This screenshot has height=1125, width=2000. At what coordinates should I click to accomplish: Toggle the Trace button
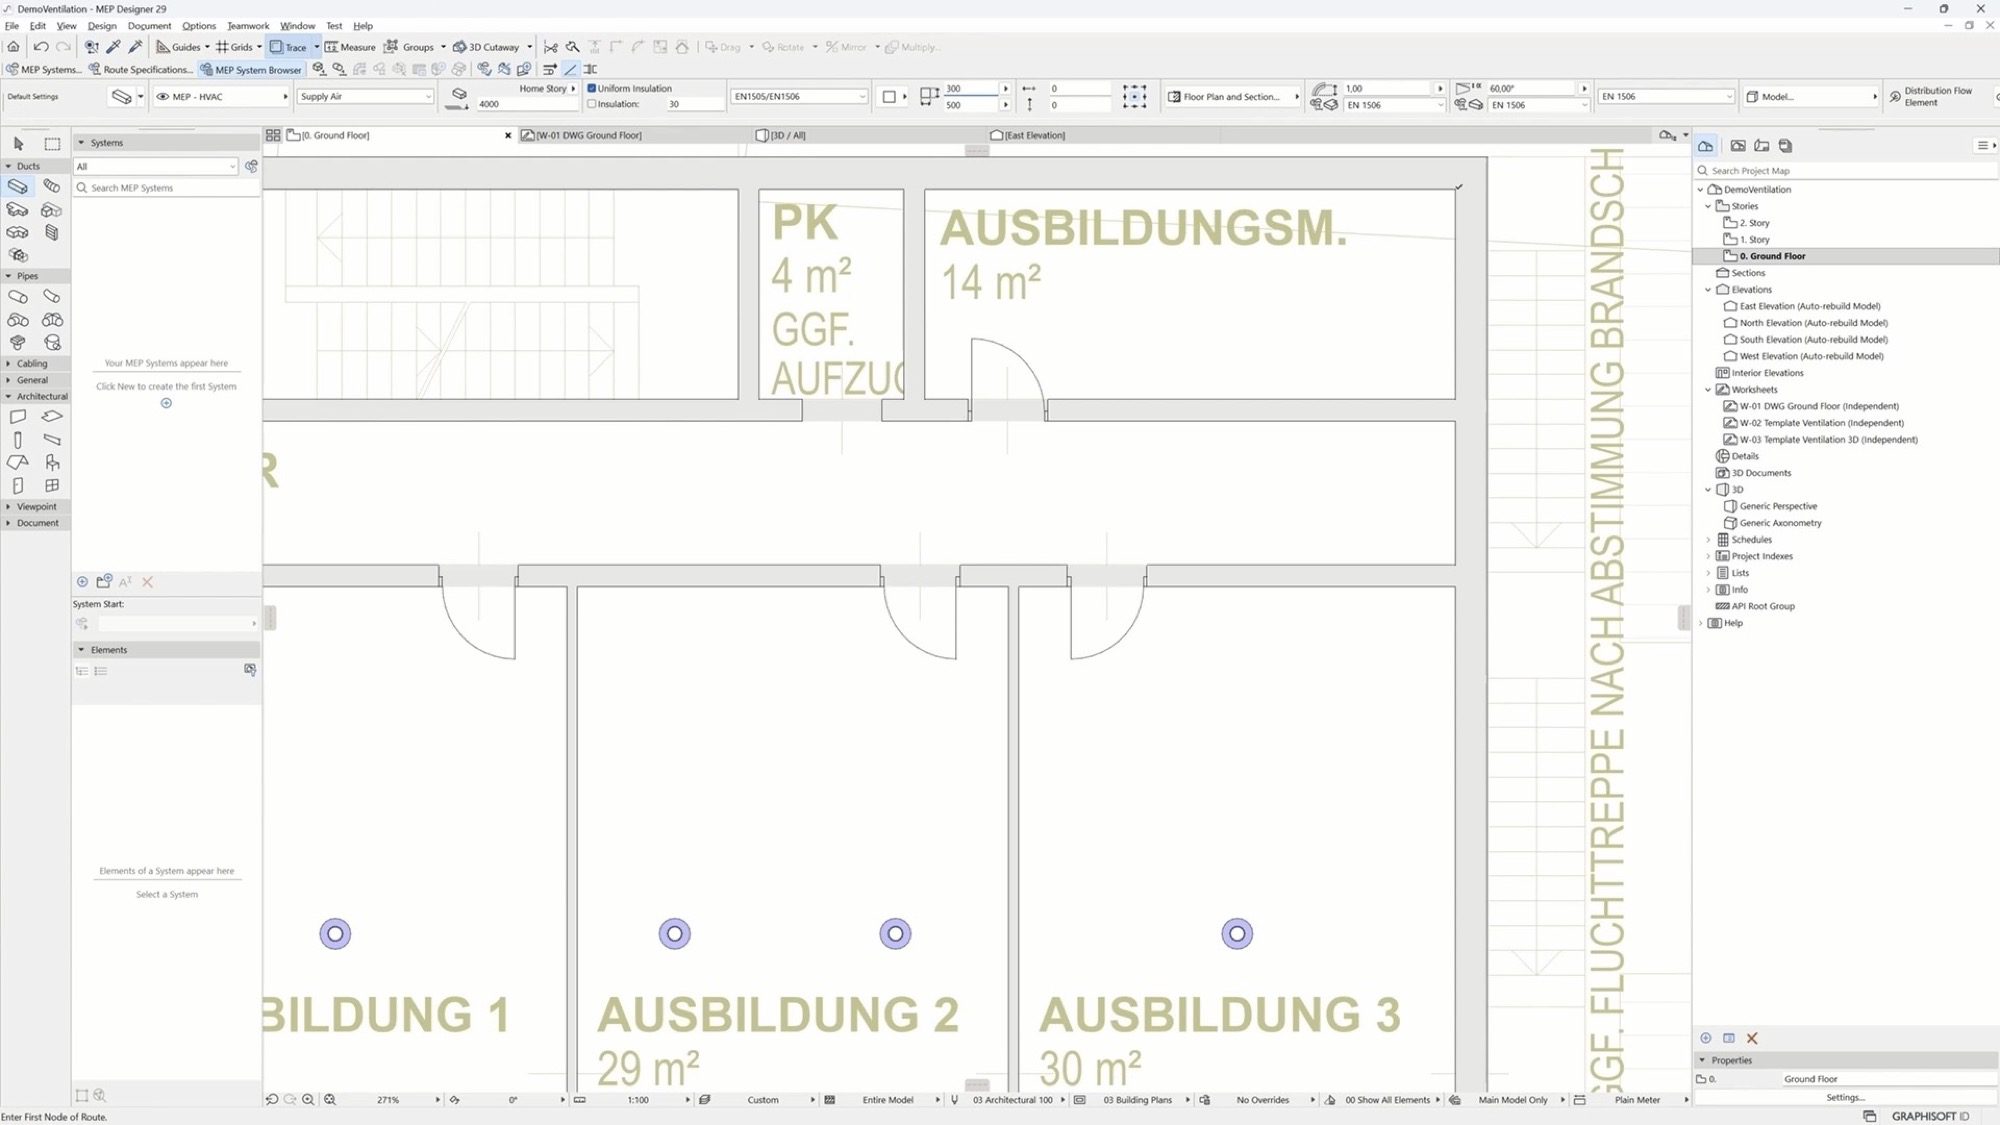coord(288,47)
